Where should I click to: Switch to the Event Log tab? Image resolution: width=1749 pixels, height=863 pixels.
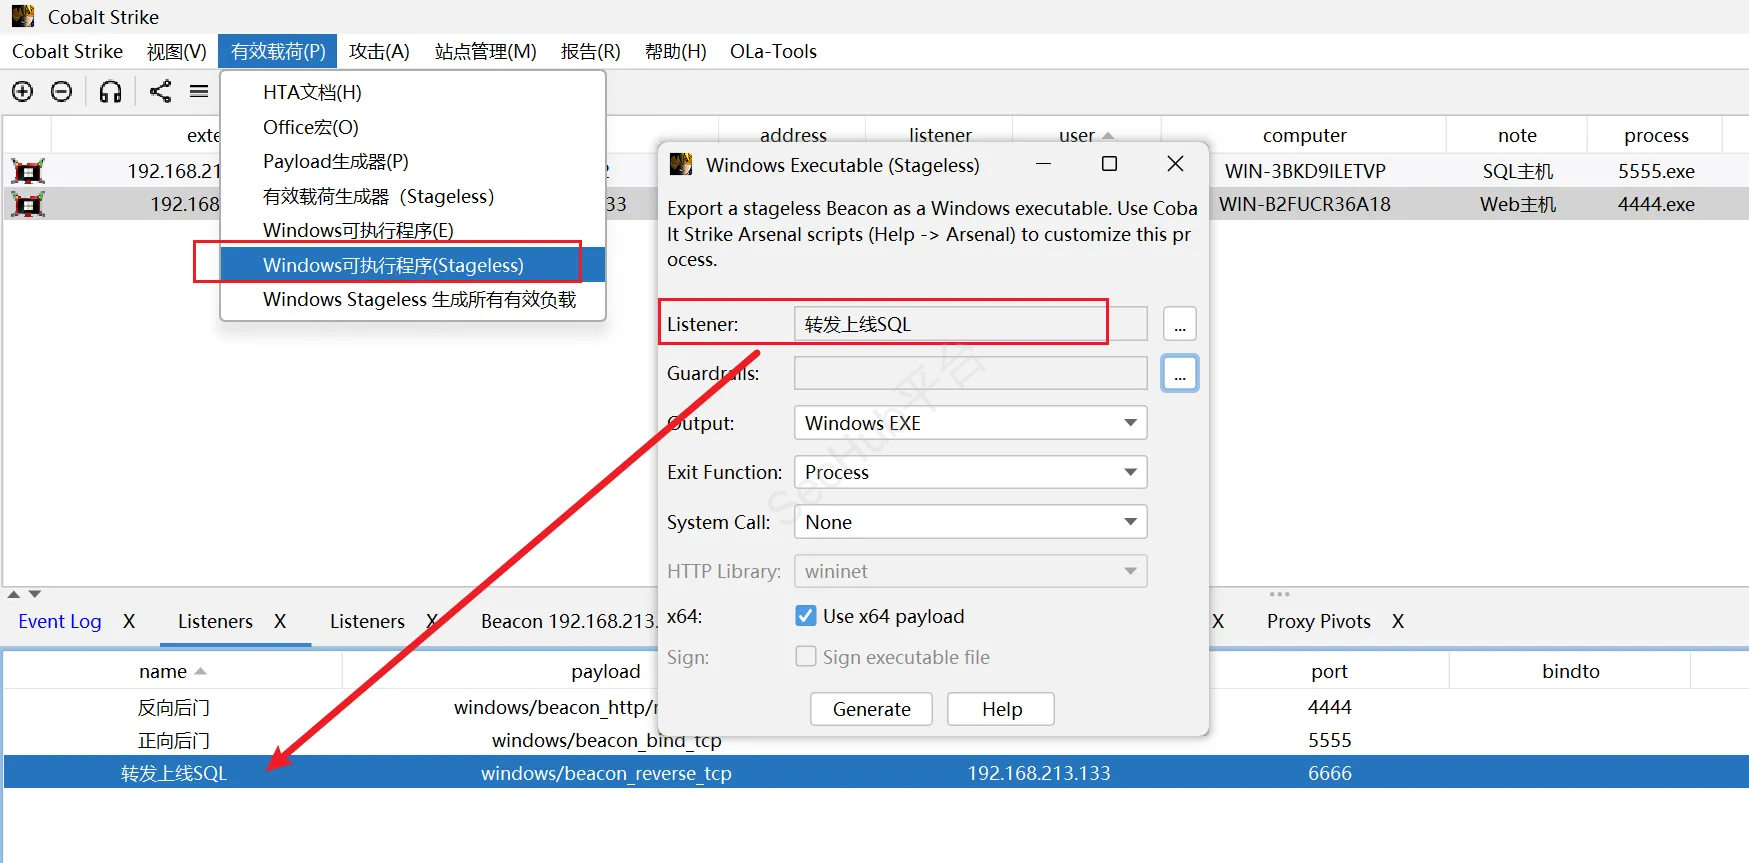coord(60,621)
